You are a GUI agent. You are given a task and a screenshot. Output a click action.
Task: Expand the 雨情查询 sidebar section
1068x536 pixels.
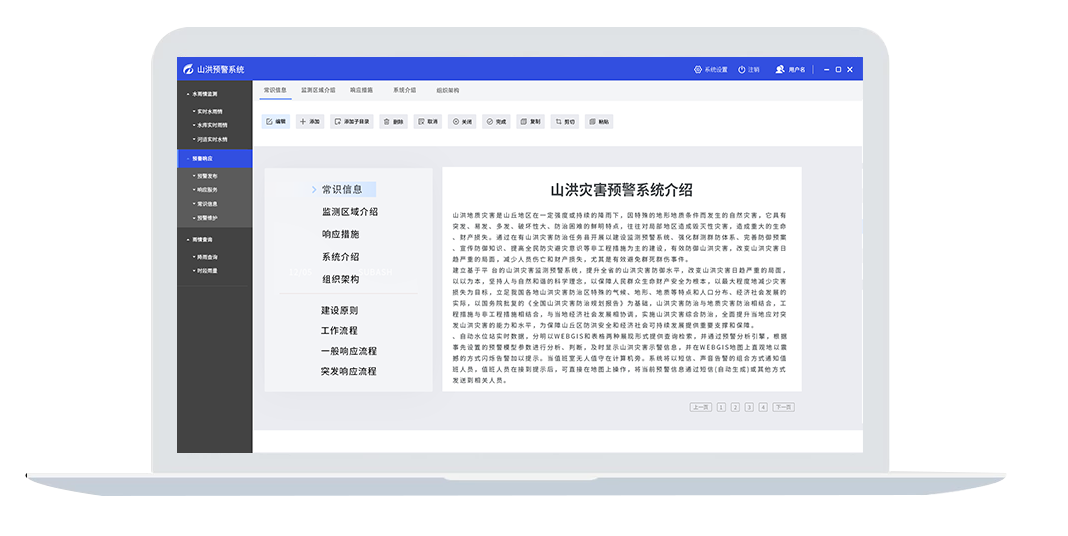point(203,240)
